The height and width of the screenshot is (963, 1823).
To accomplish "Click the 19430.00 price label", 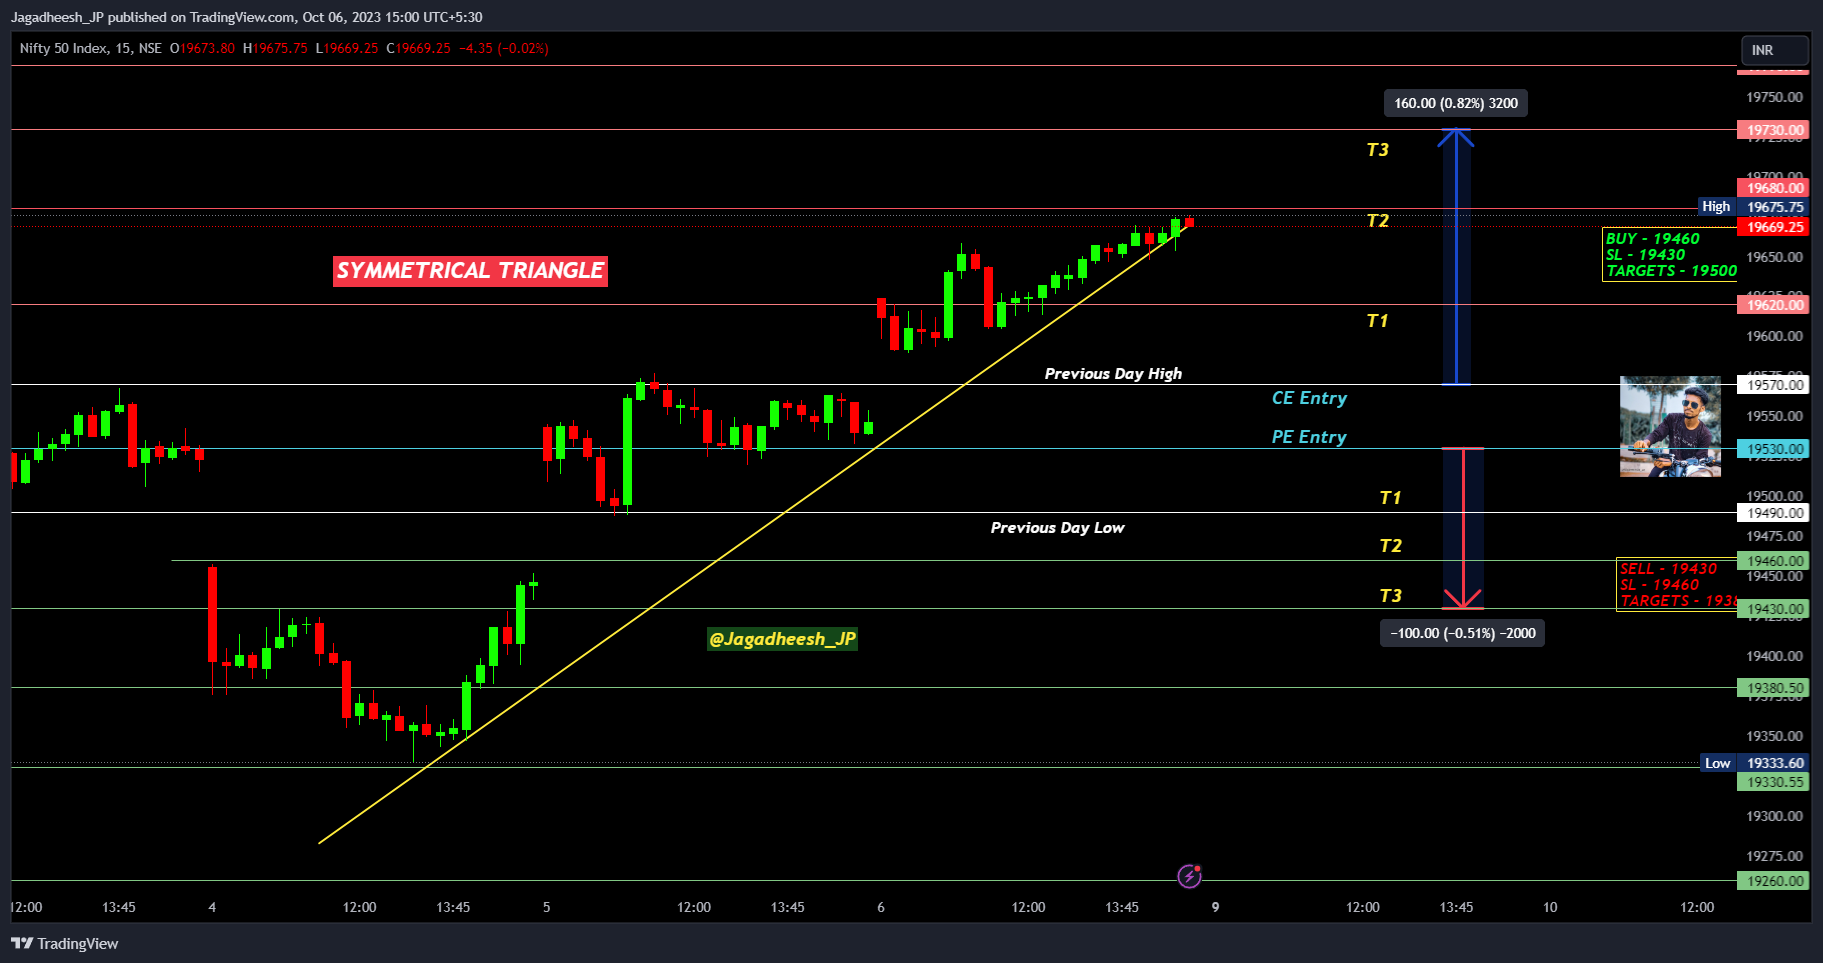I will [x=1773, y=609].
